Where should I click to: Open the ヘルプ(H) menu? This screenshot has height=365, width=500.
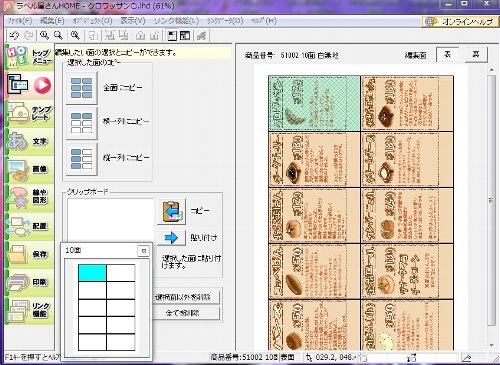click(x=263, y=21)
